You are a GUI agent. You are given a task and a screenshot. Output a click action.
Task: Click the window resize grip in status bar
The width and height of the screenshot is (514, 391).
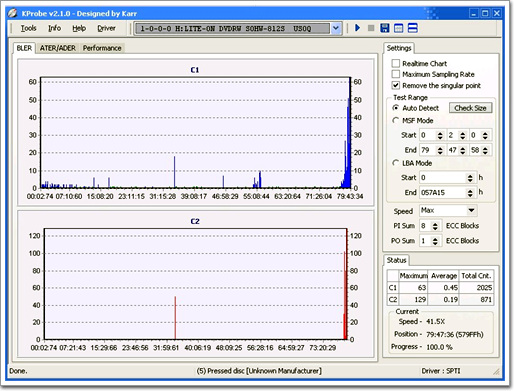pos(497,371)
